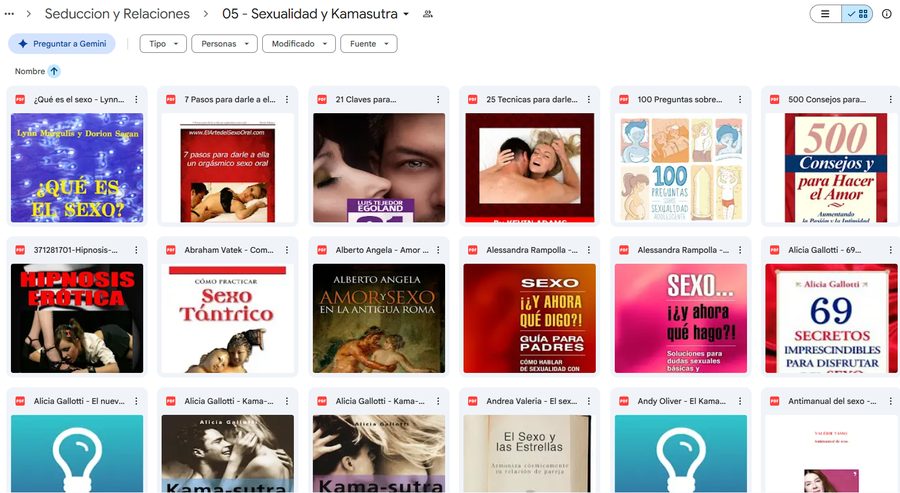Select file name 500 Consejos para...
The image size is (900, 493).
click(827, 99)
